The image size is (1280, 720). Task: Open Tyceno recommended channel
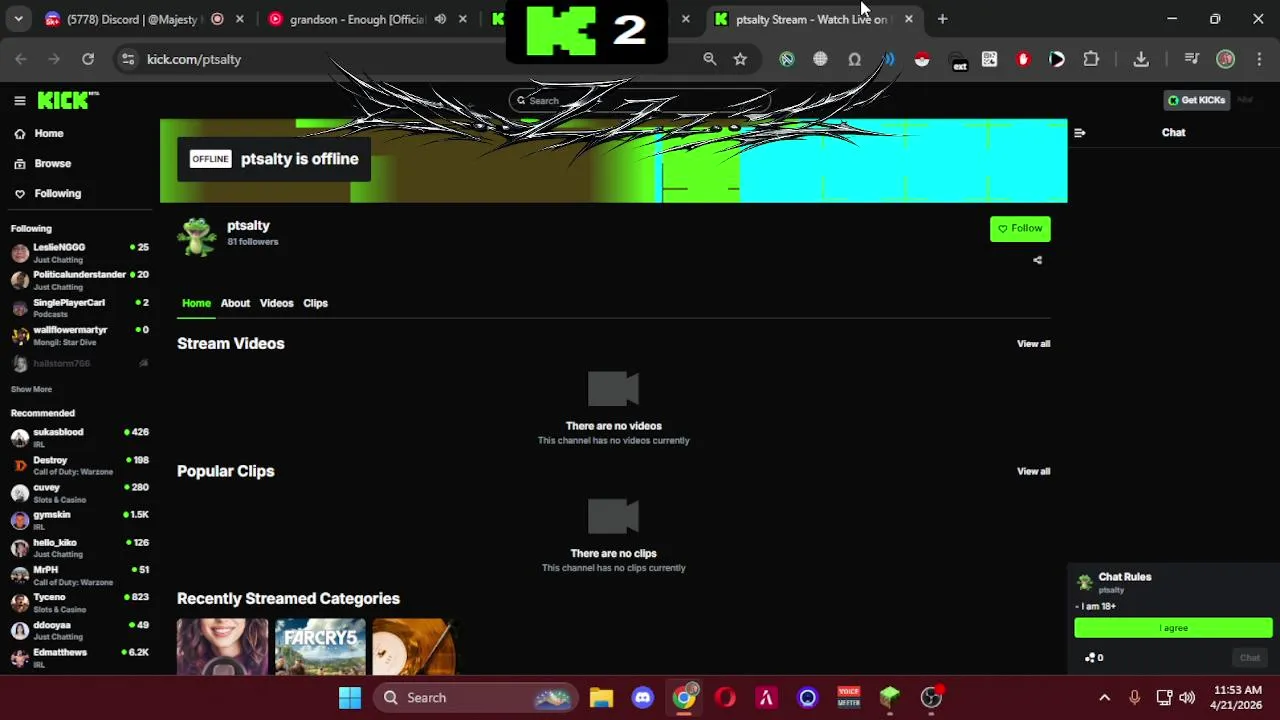tap(80, 603)
